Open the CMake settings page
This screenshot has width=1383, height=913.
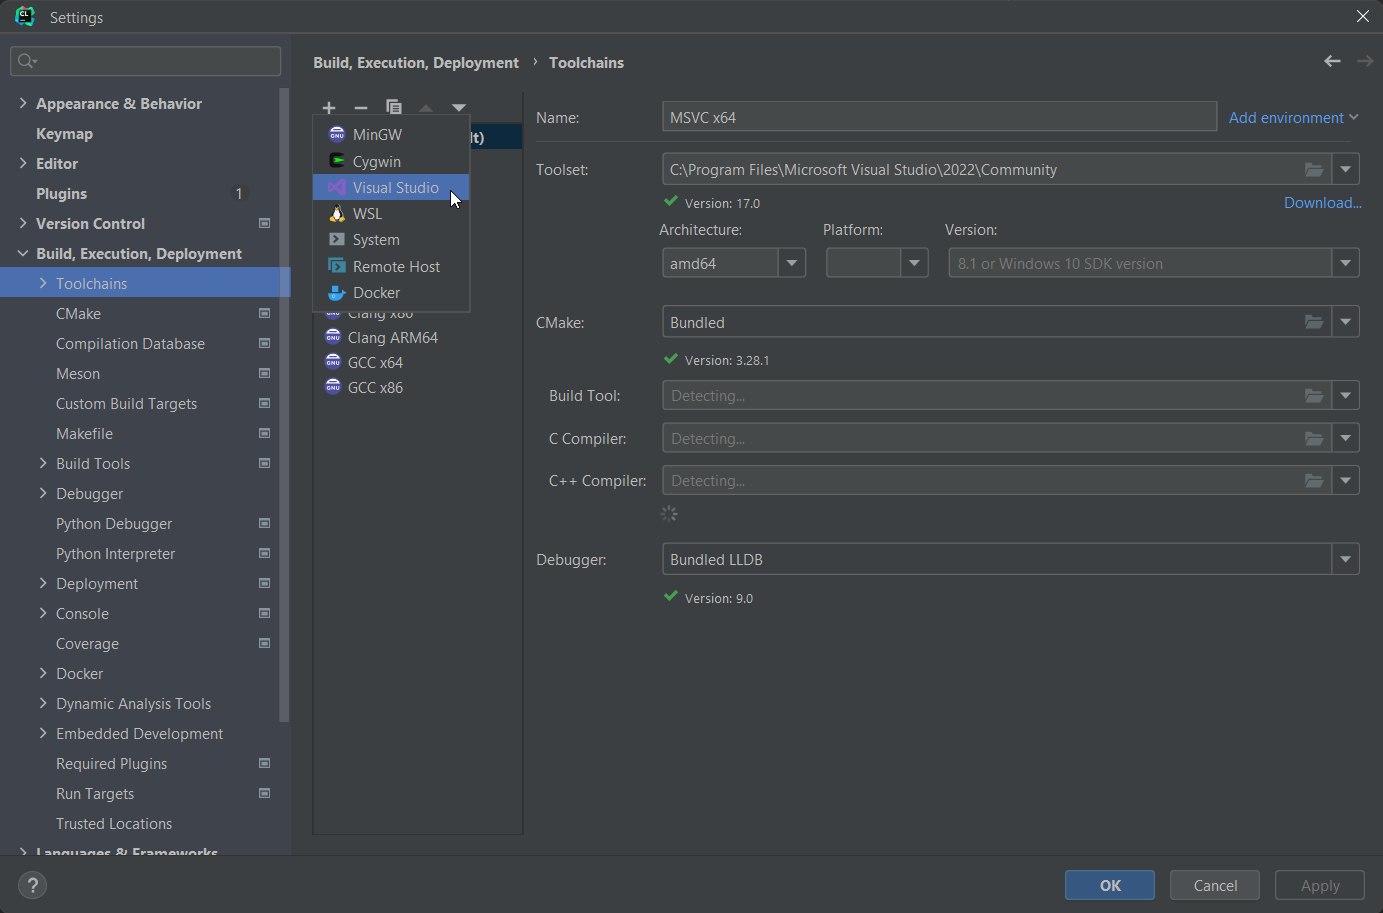(x=78, y=313)
